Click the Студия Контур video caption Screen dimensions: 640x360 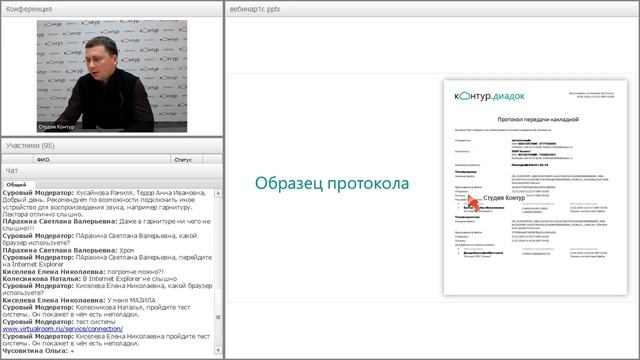(x=56, y=127)
